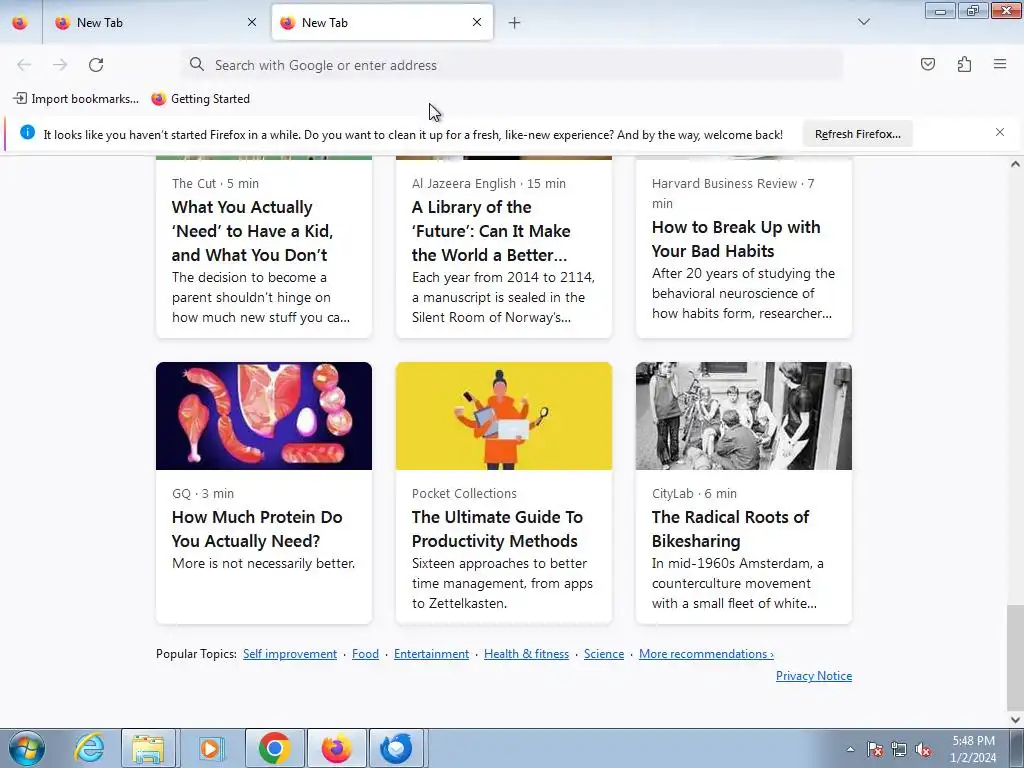The image size is (1024, 768).
Task: Click GQ · 3 min source label
Action: pos(203,494)
